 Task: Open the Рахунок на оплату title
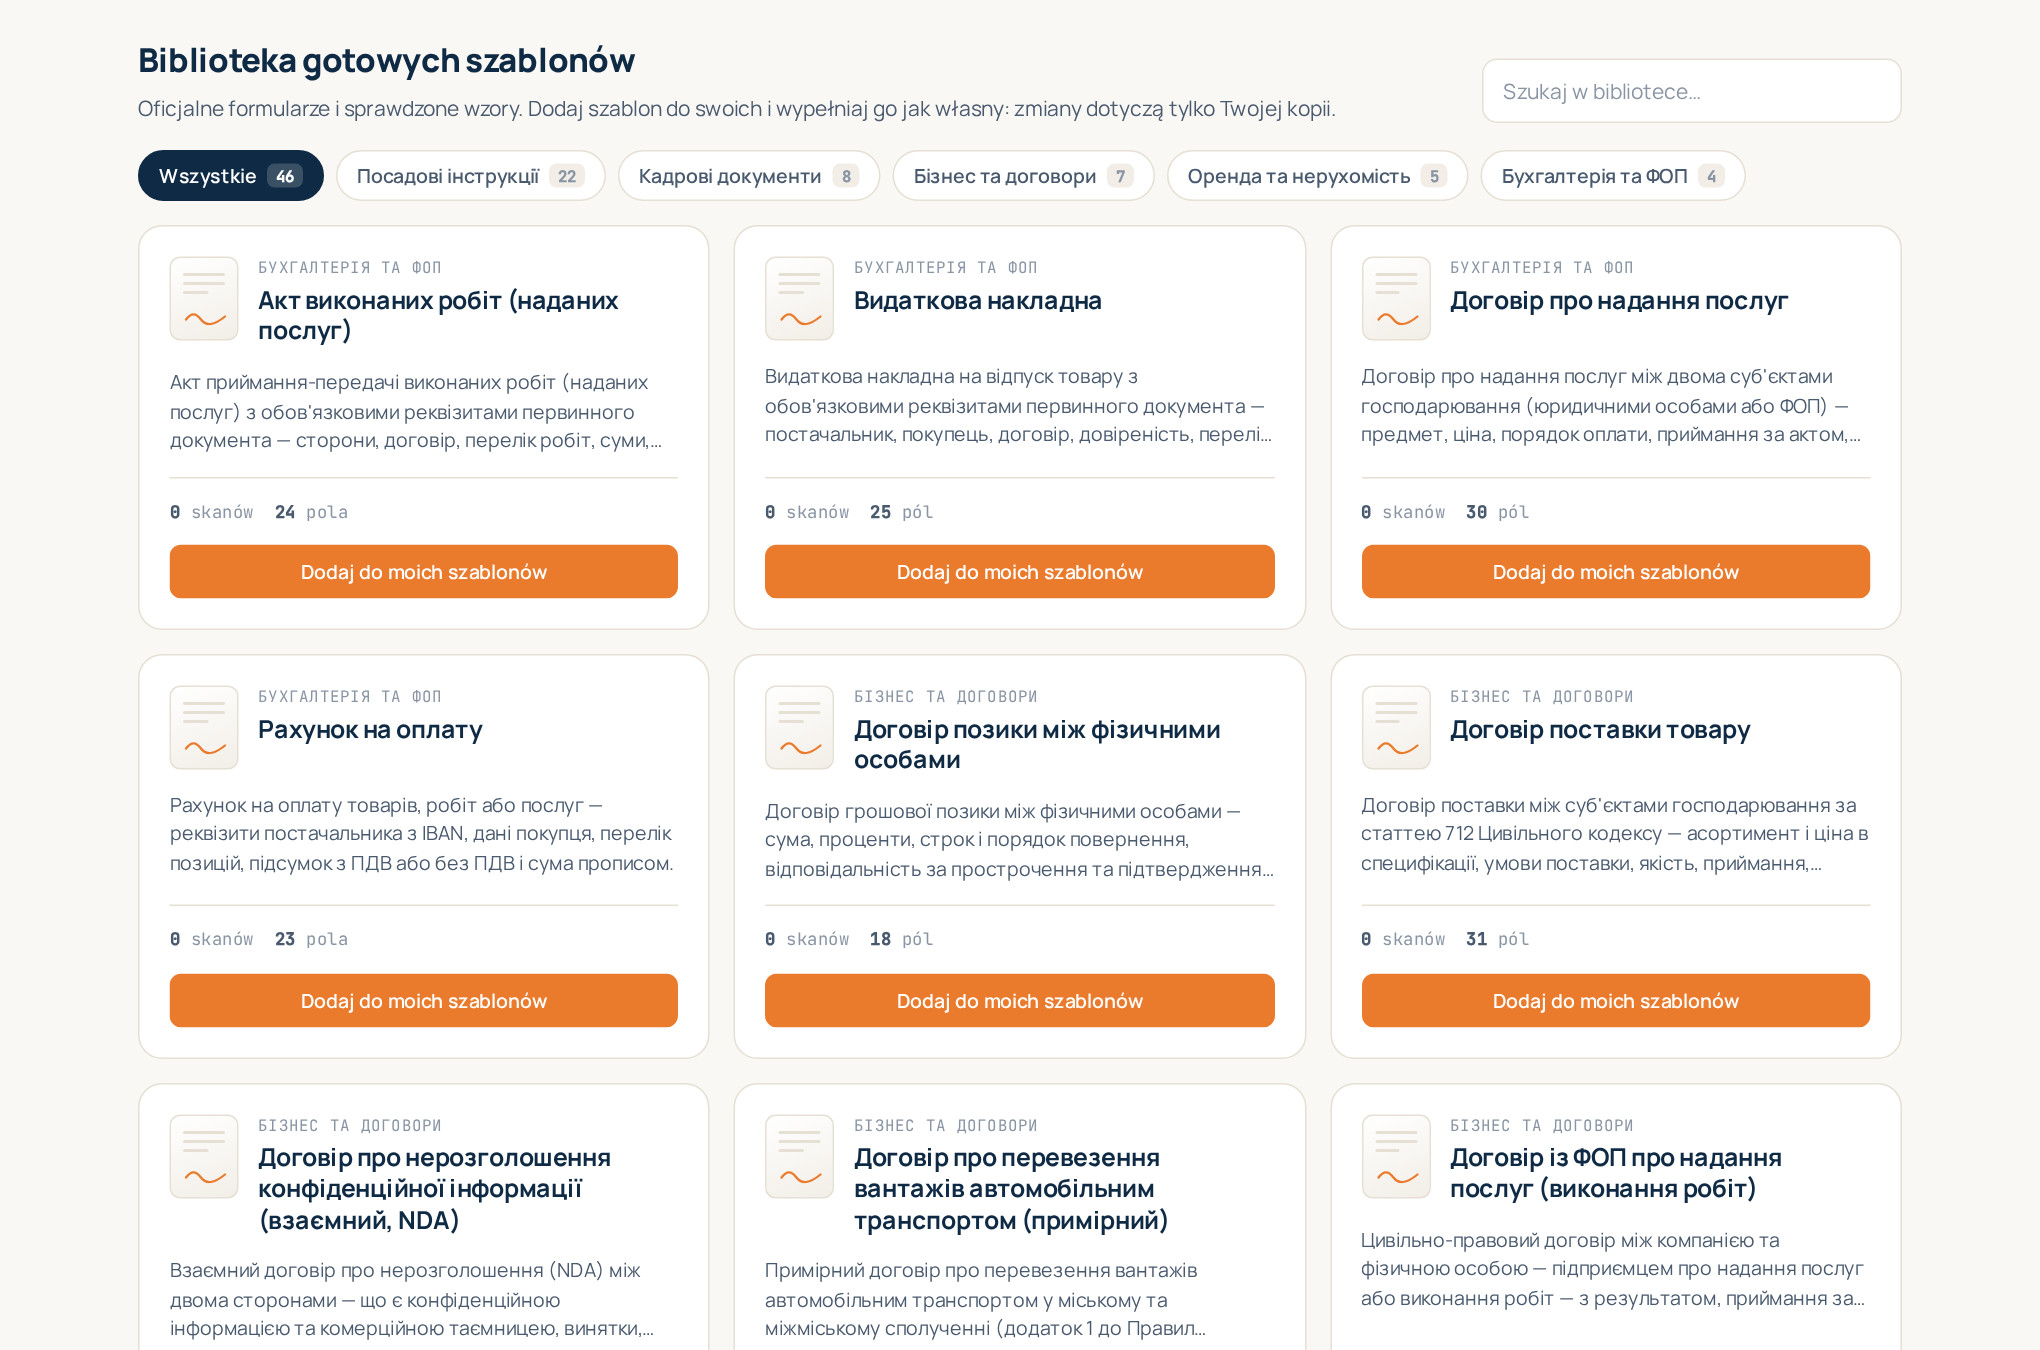pyautogui.click(x=370, y=729)
